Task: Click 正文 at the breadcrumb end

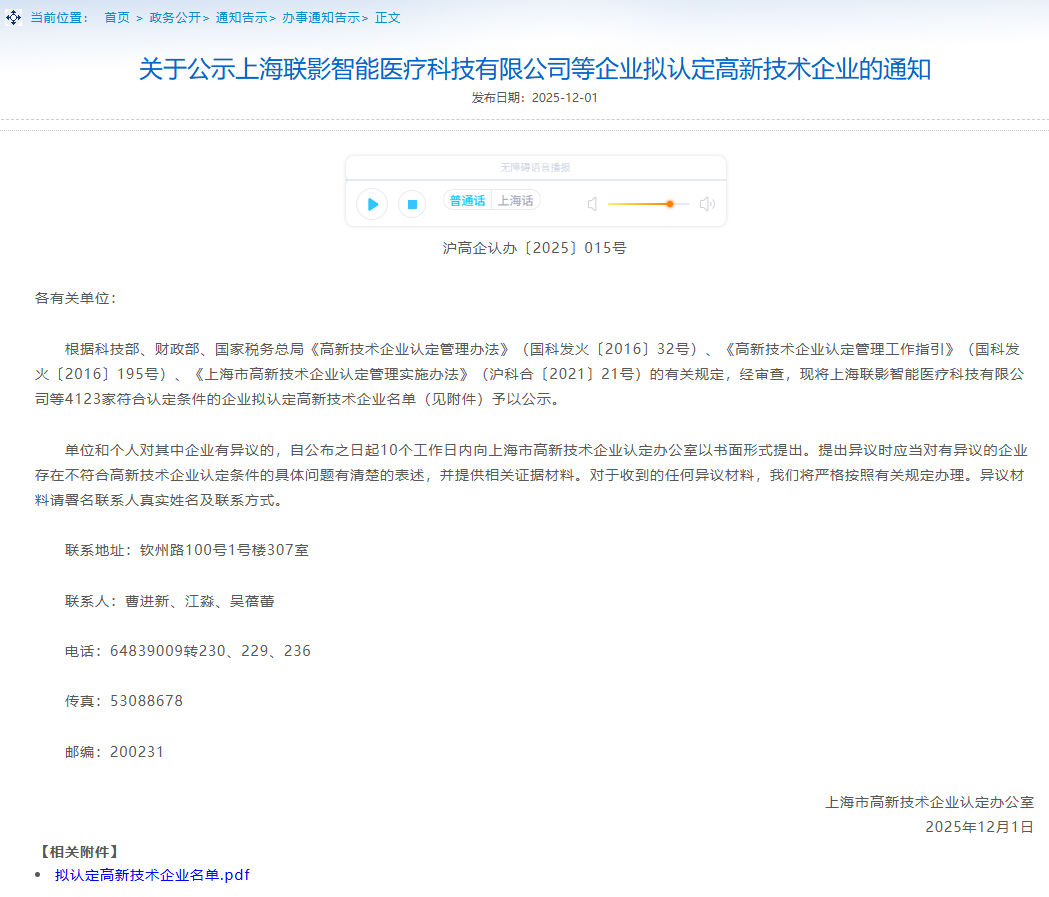Action: pyautogui.click(x=388, y=18)
